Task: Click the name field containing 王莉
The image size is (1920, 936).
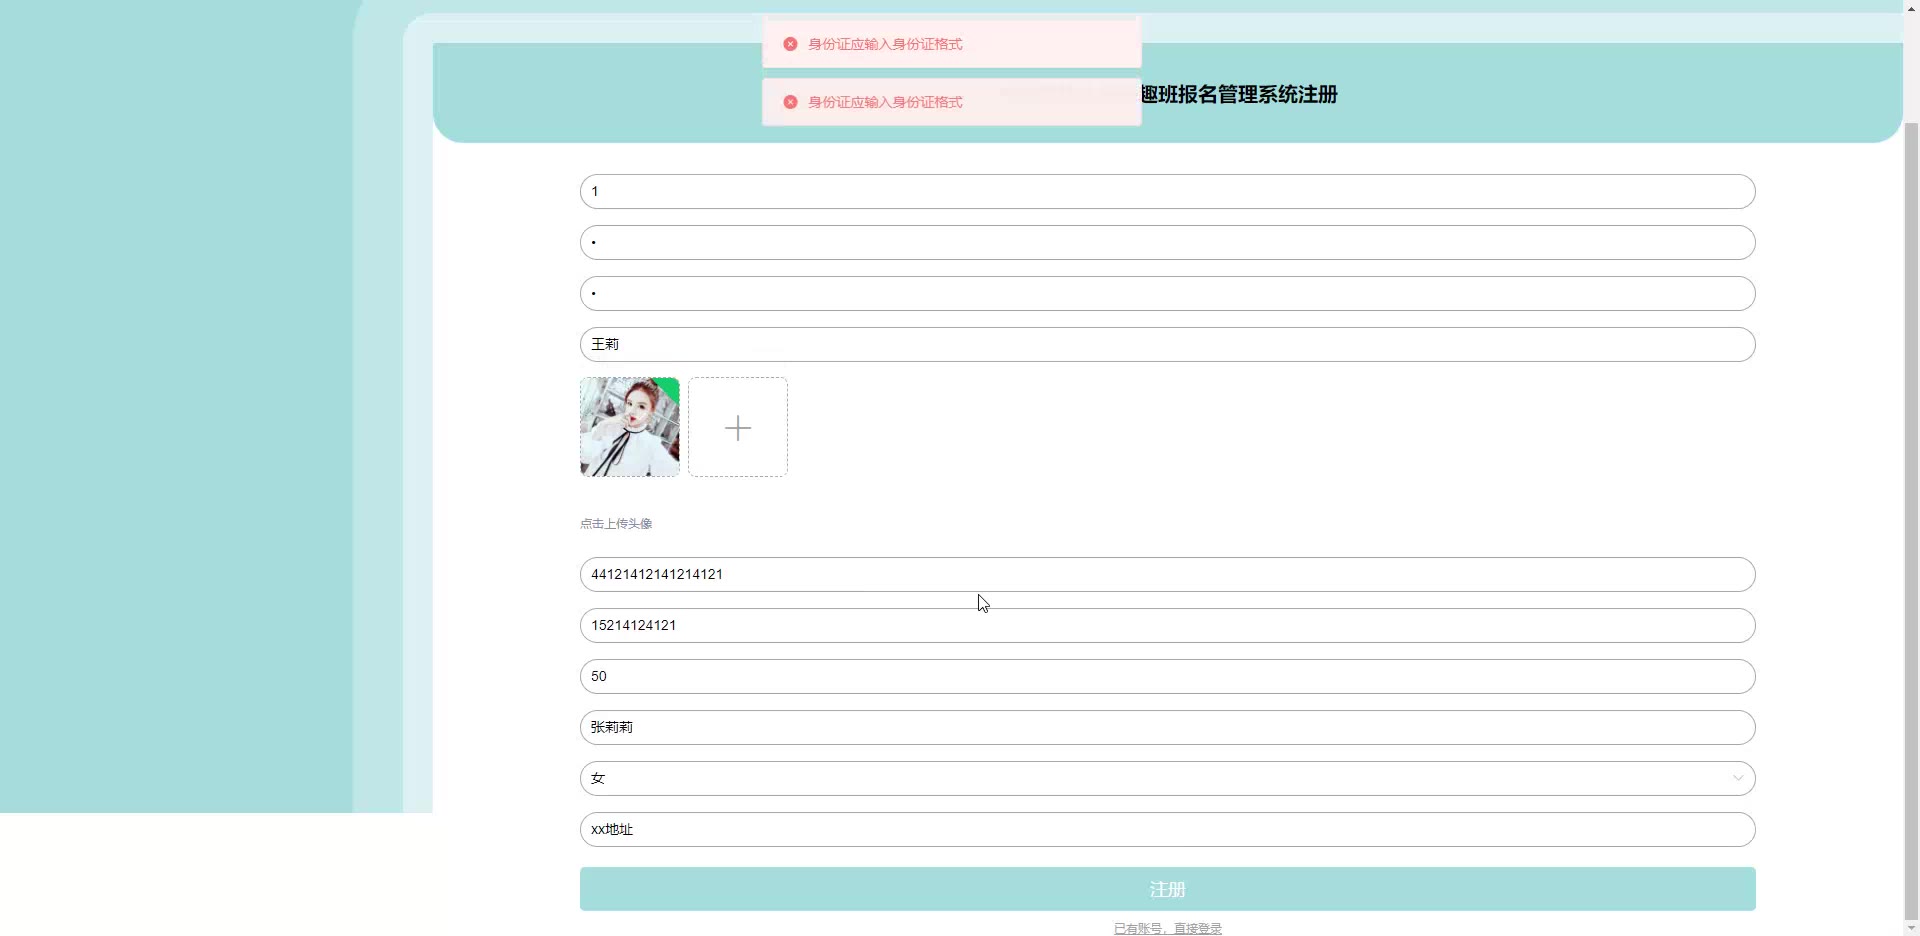Action: click(x=1167, y=344)
